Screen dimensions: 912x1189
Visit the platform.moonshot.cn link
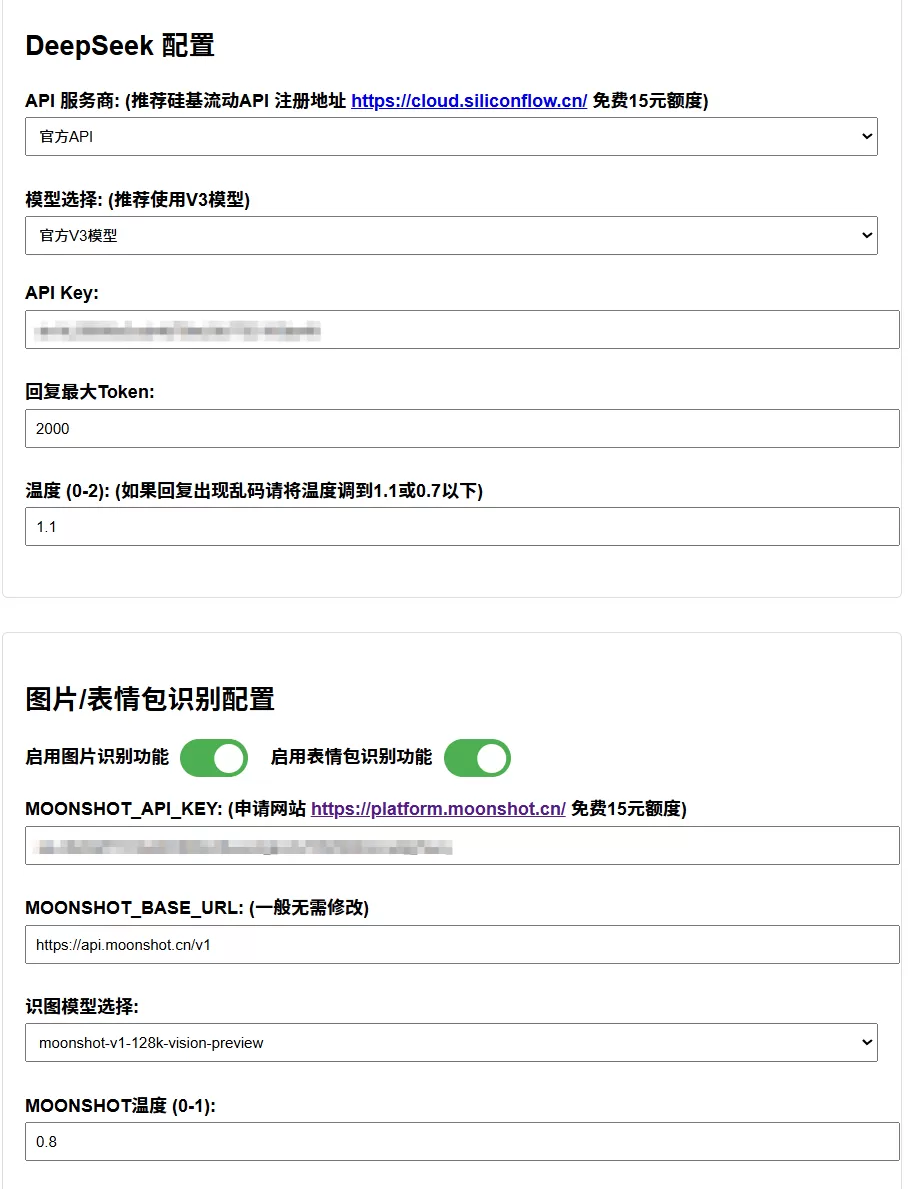tap(438, 809)
